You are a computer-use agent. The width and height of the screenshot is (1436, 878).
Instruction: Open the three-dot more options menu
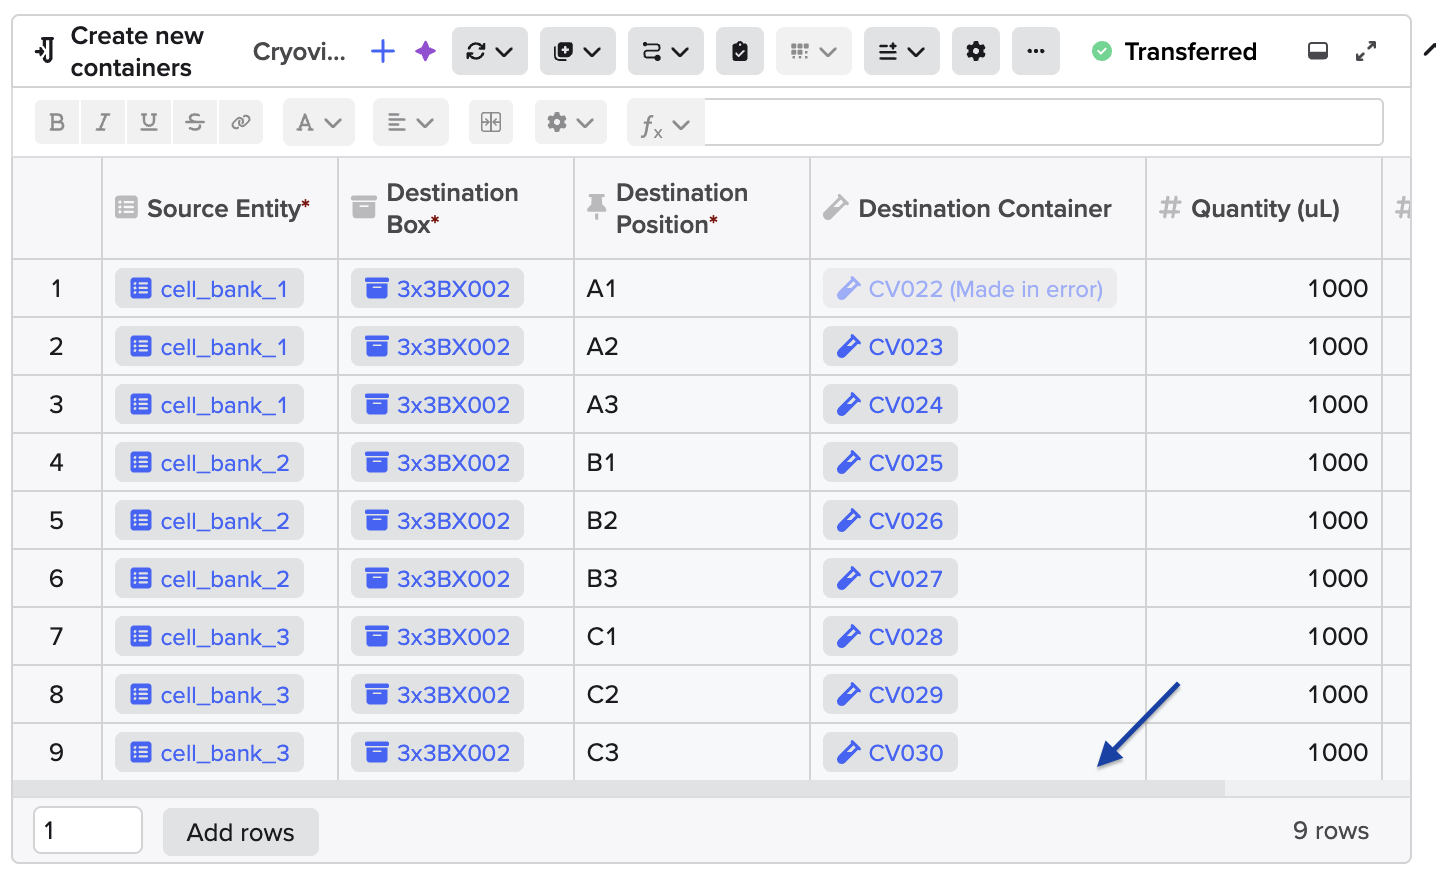pos(1036,51)
